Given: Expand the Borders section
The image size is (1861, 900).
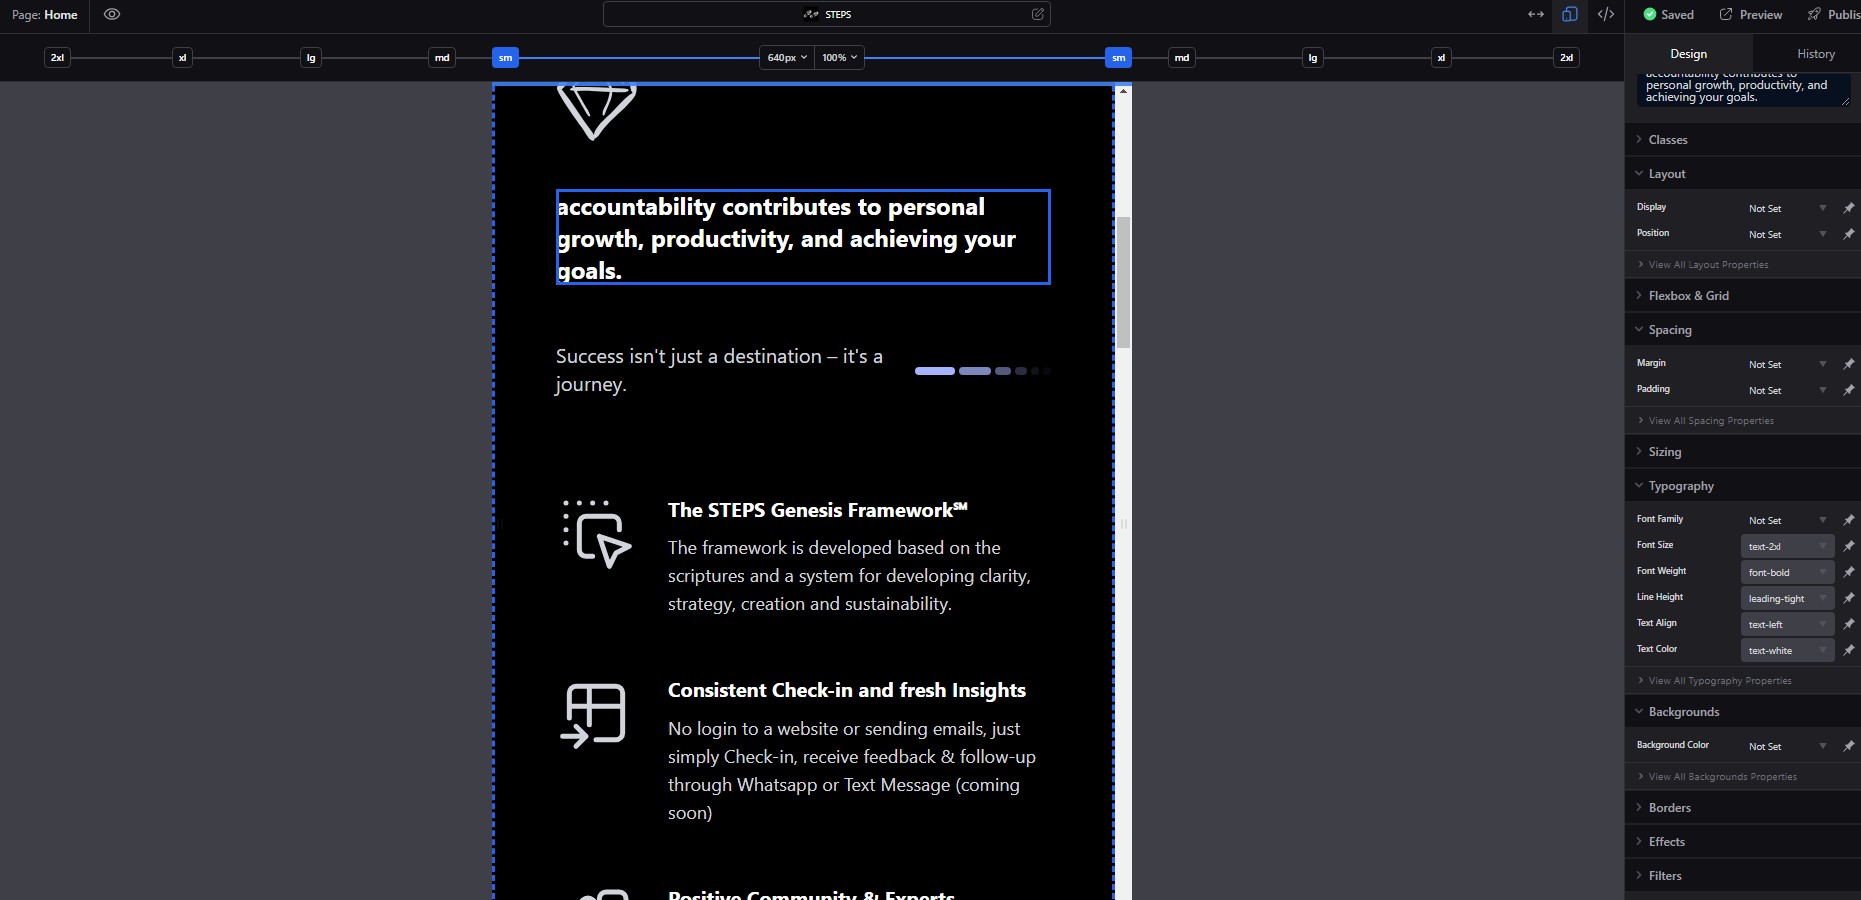Looking at the screenshot, I should click(1743, 808).
